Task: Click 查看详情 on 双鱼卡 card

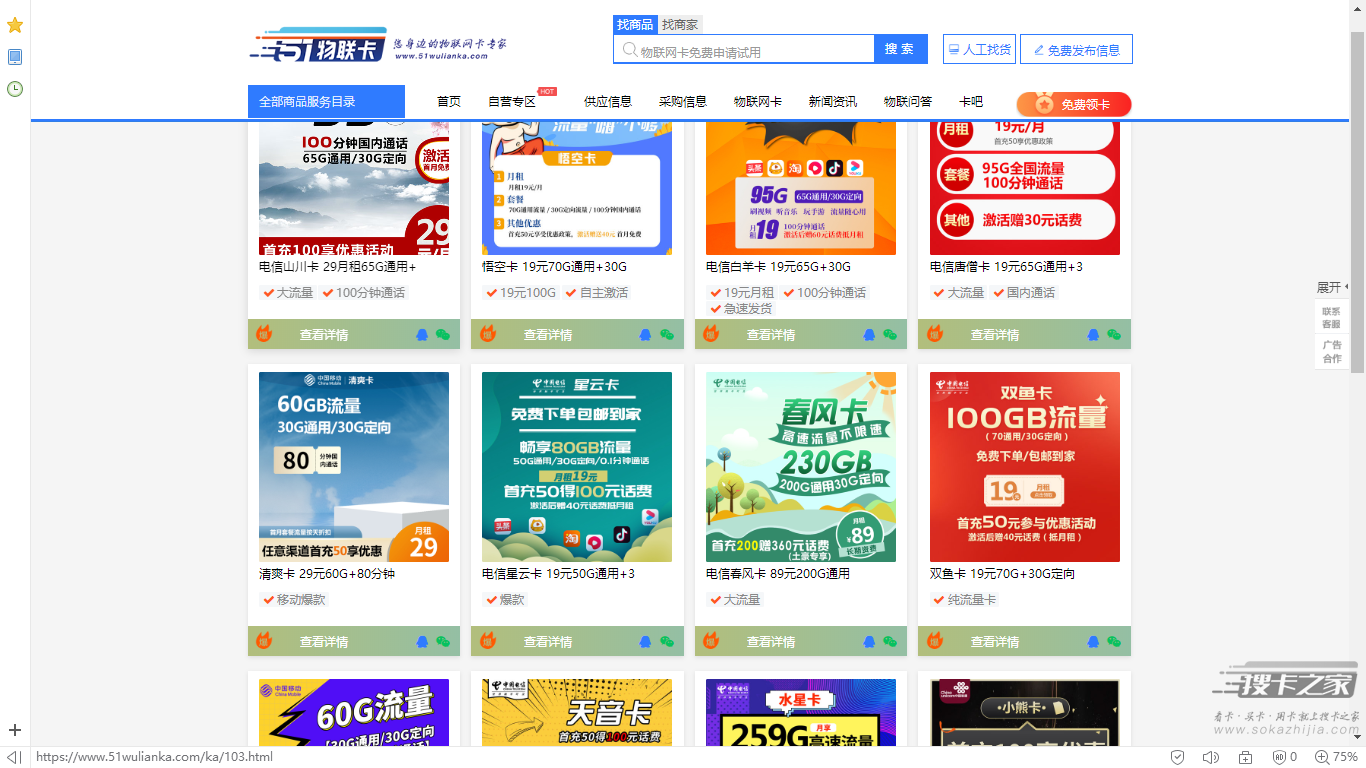Action: click(995, 642)
